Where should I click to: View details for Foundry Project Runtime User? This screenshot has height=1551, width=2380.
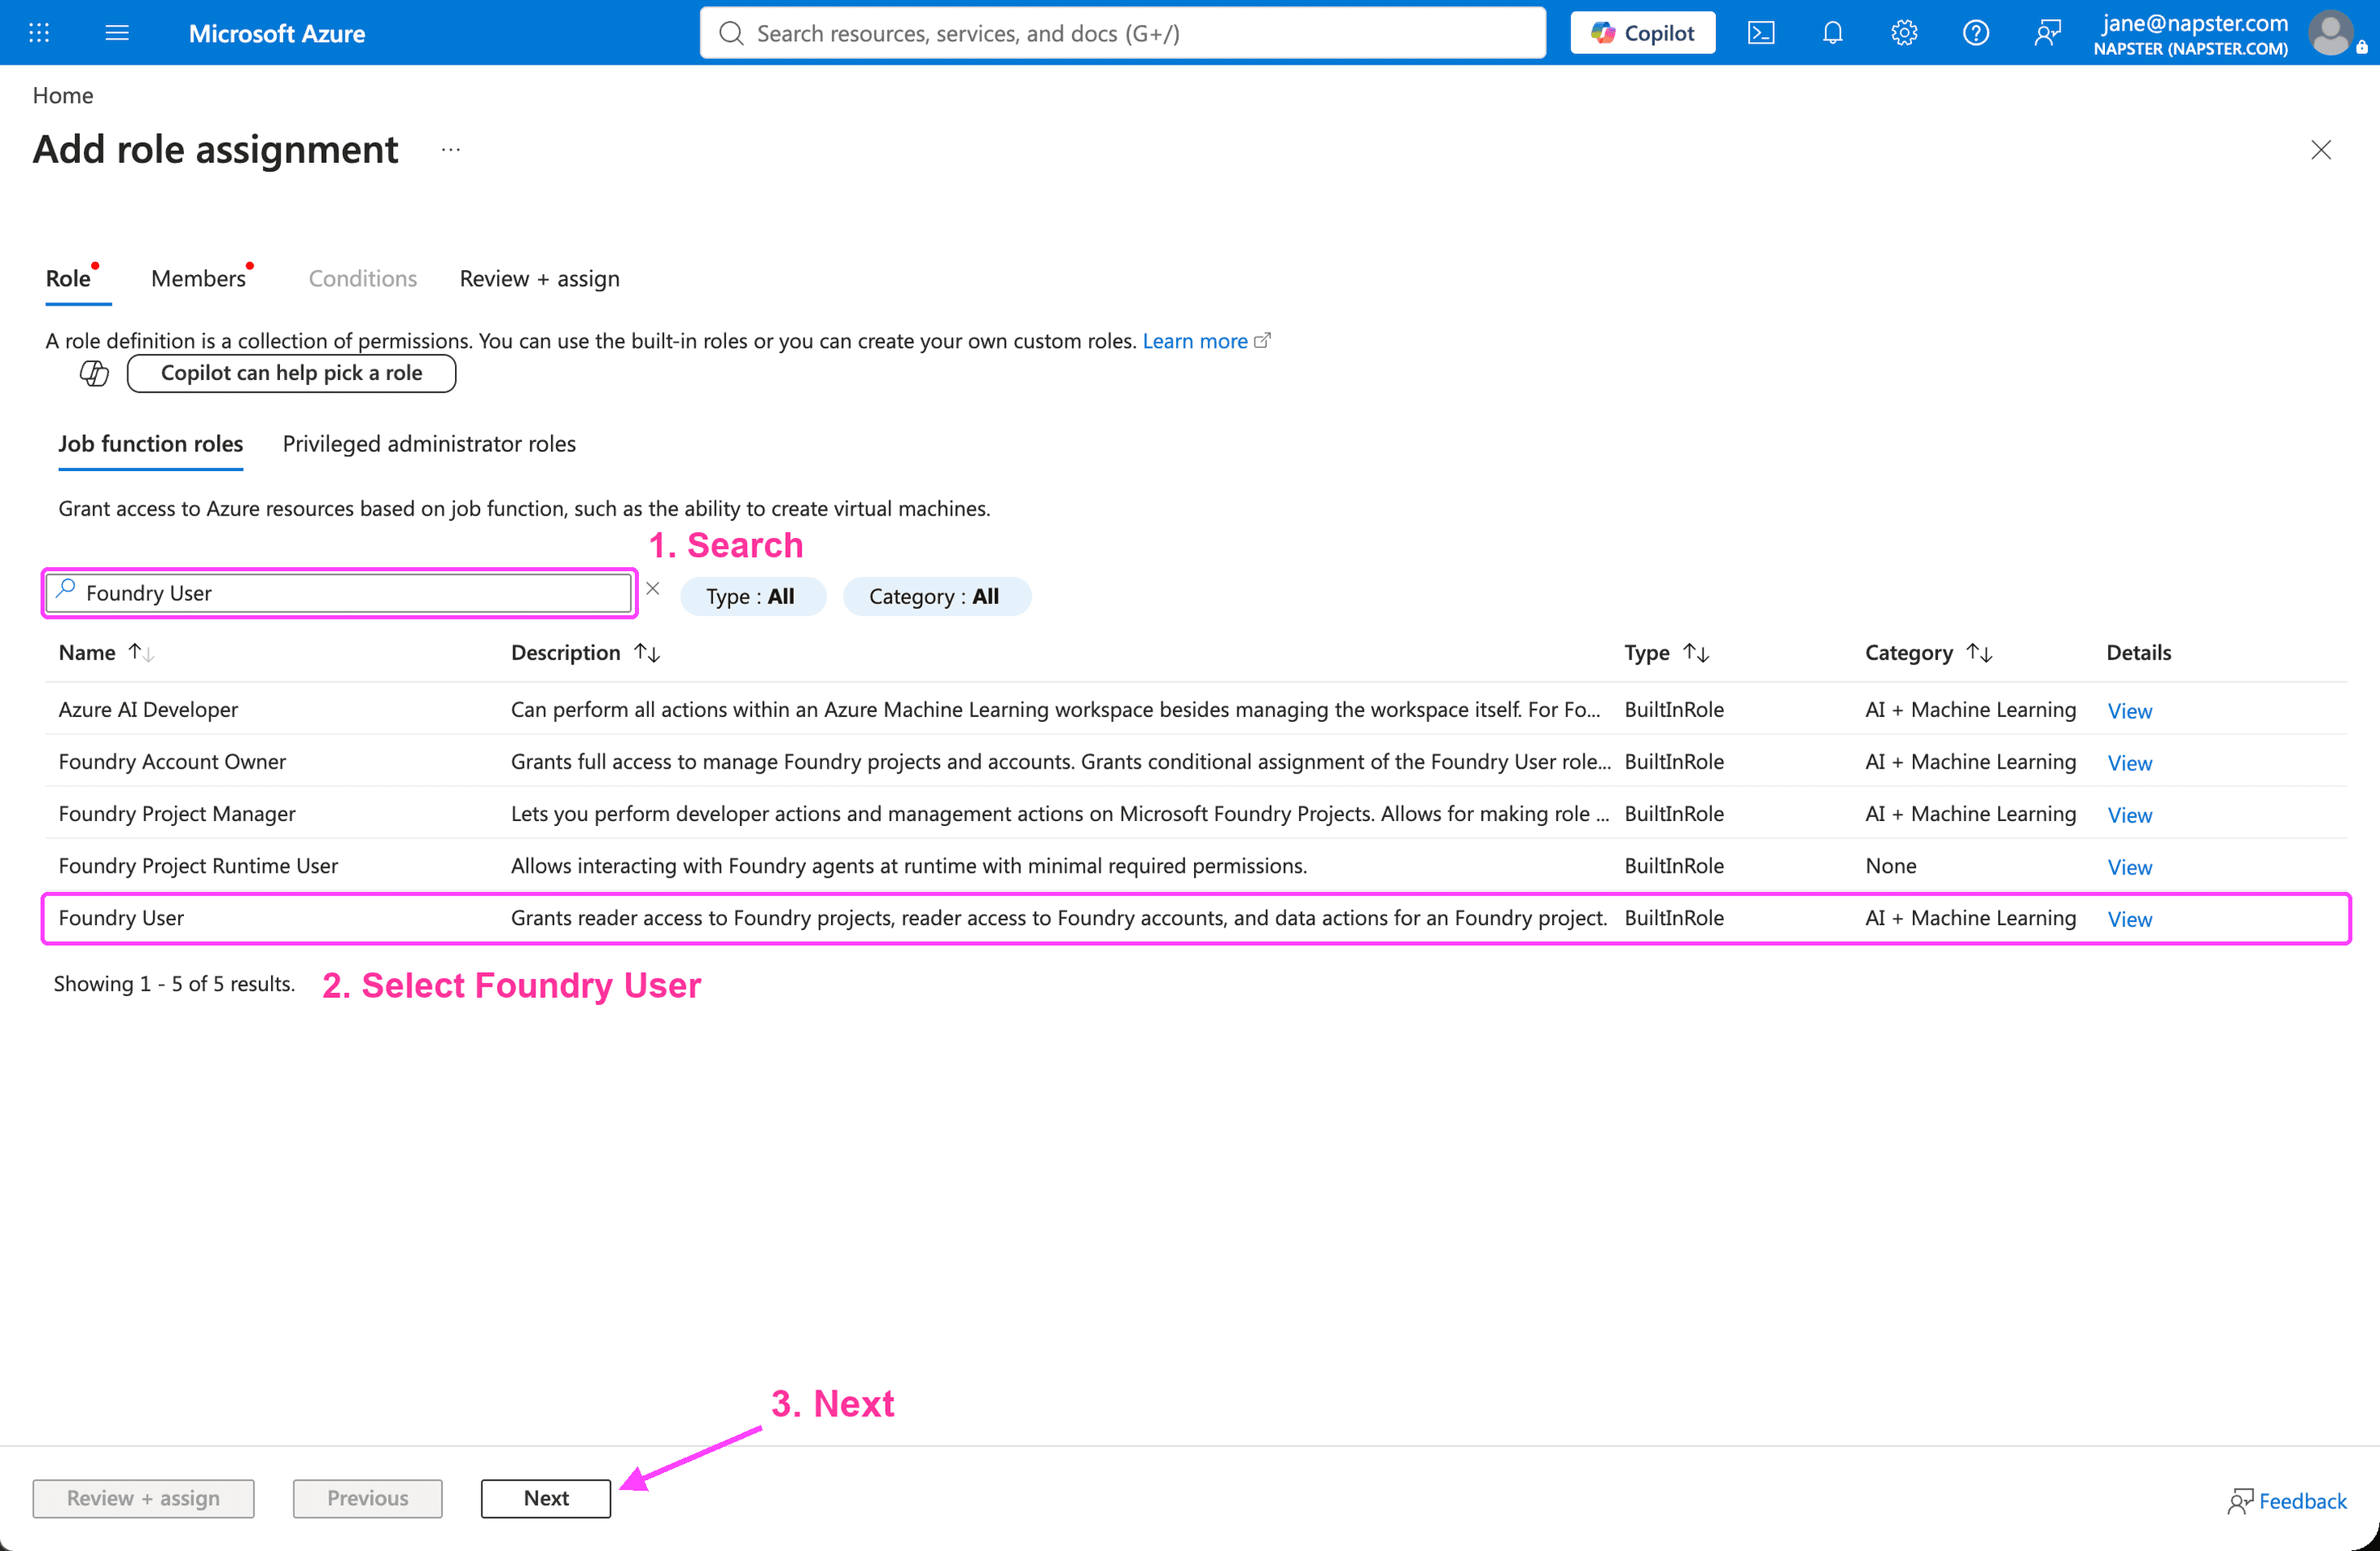(2129, 867)
